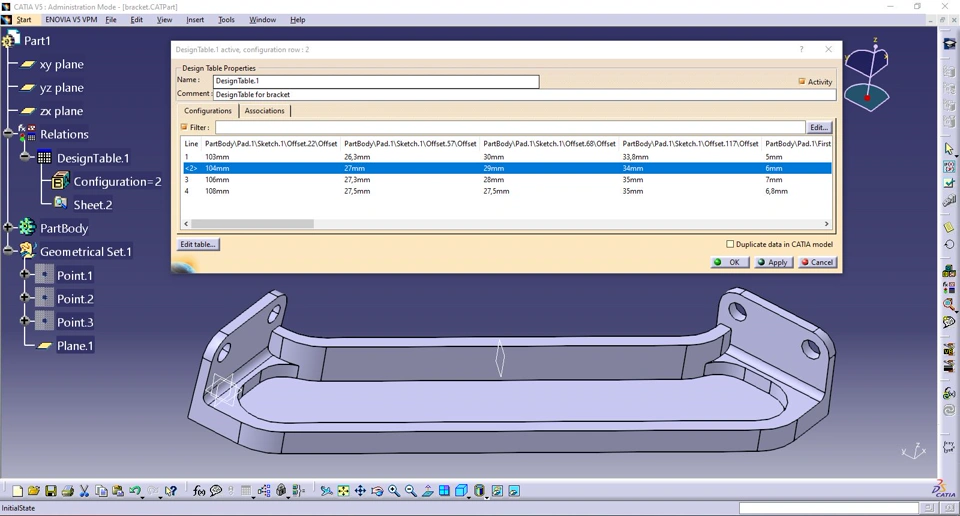Switch to the Associations tab
960x516 pixels.
264,111
